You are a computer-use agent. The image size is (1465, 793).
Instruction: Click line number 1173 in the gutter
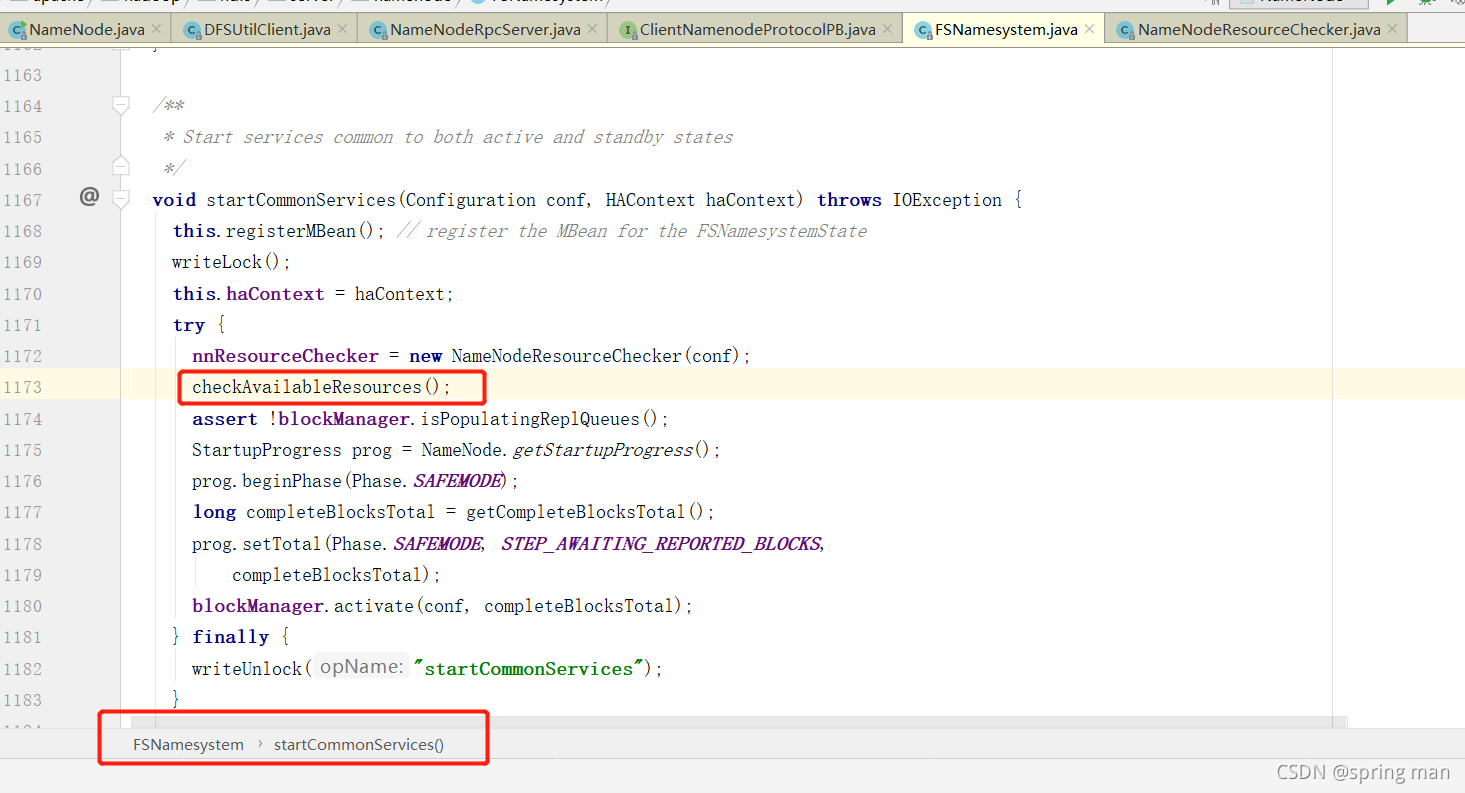(23, 387)
